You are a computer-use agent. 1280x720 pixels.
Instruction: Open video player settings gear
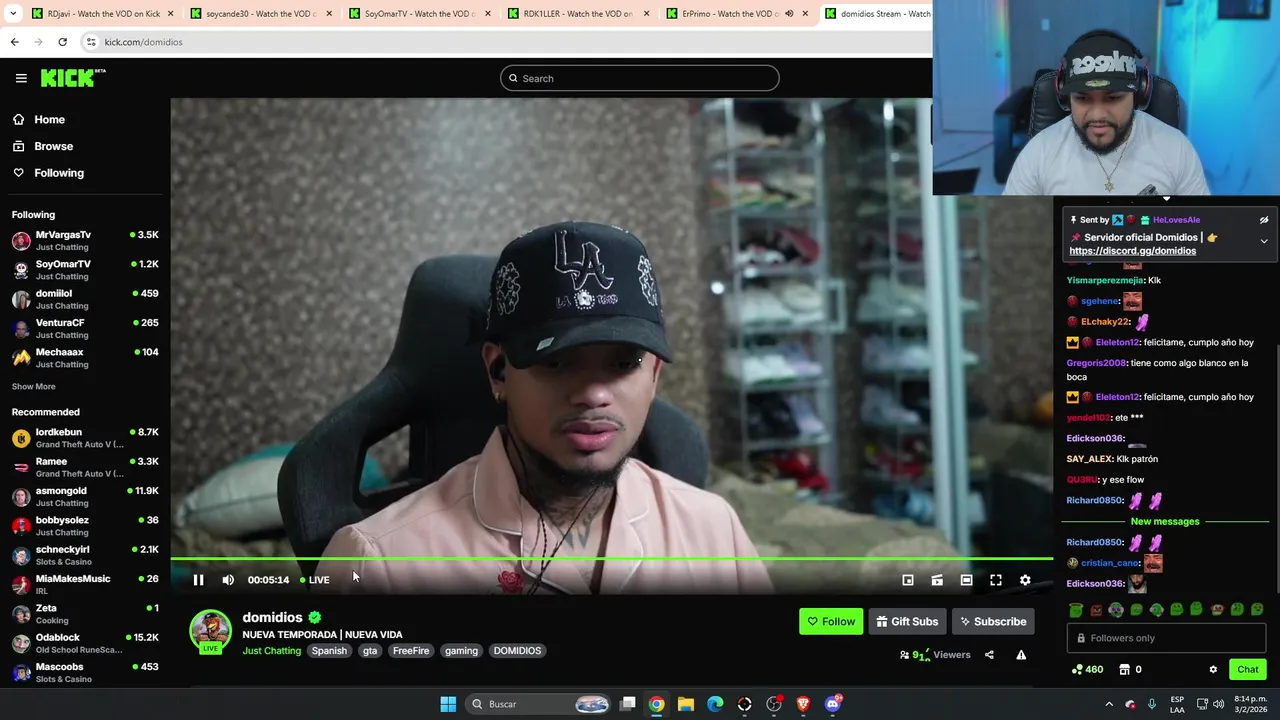1025,580
